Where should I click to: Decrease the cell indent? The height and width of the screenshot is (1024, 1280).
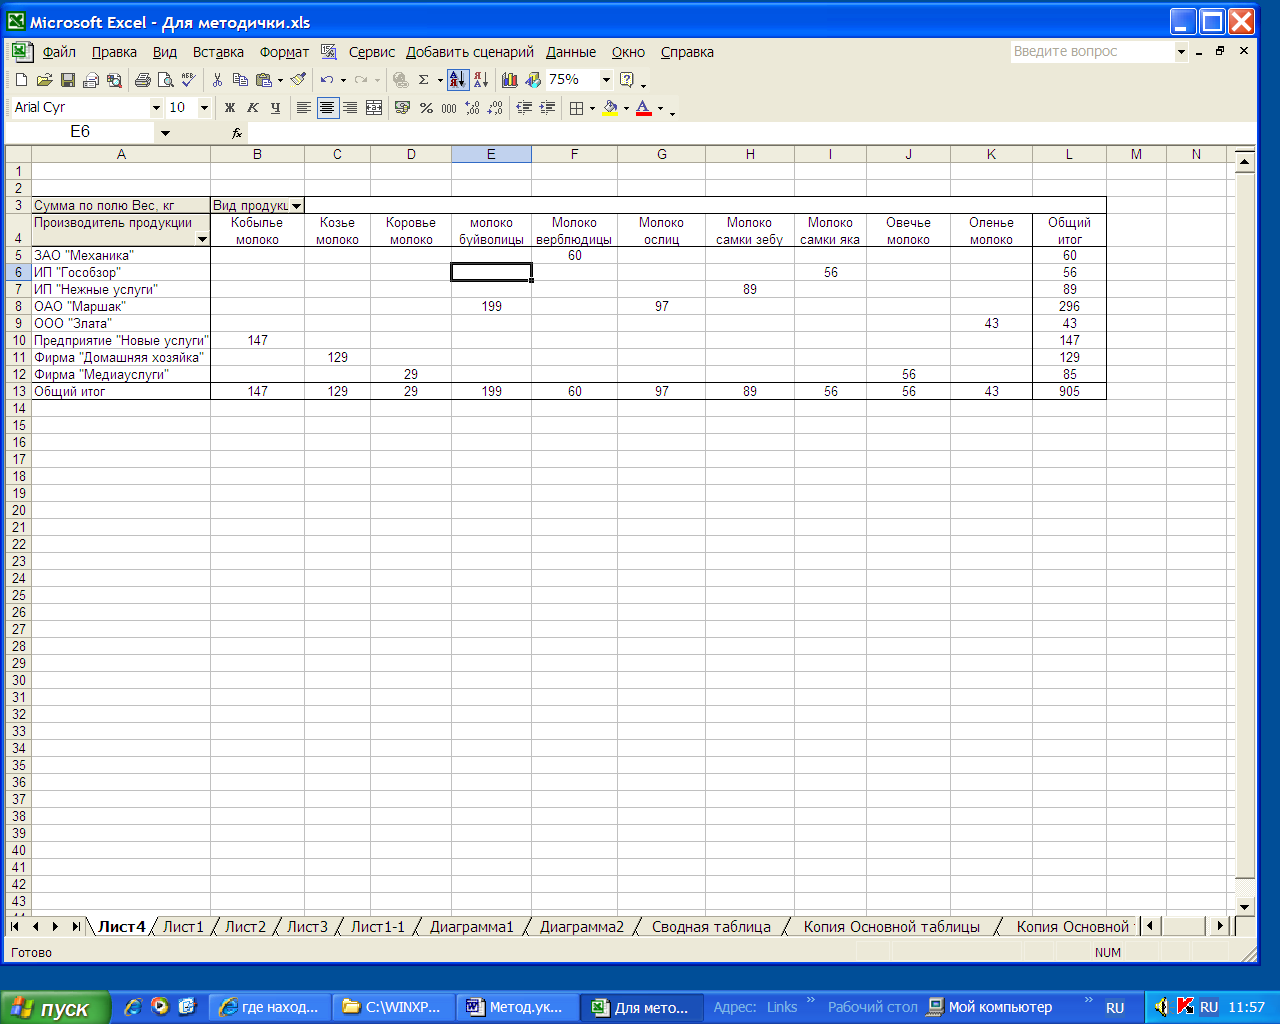tap(524, 108)
